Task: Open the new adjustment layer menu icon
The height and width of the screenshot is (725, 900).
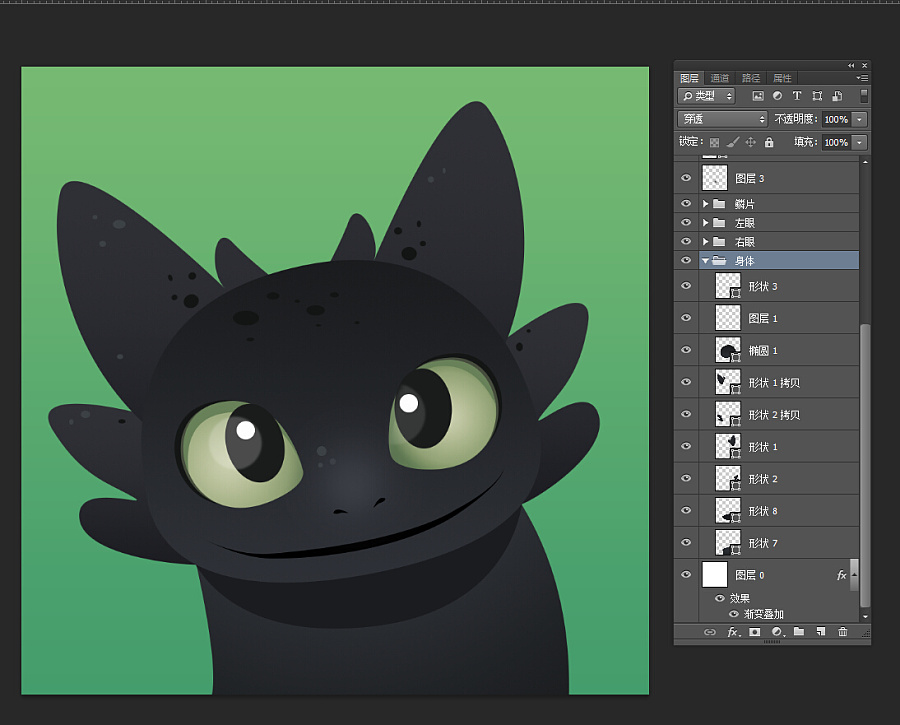Action: coord(778,632)
